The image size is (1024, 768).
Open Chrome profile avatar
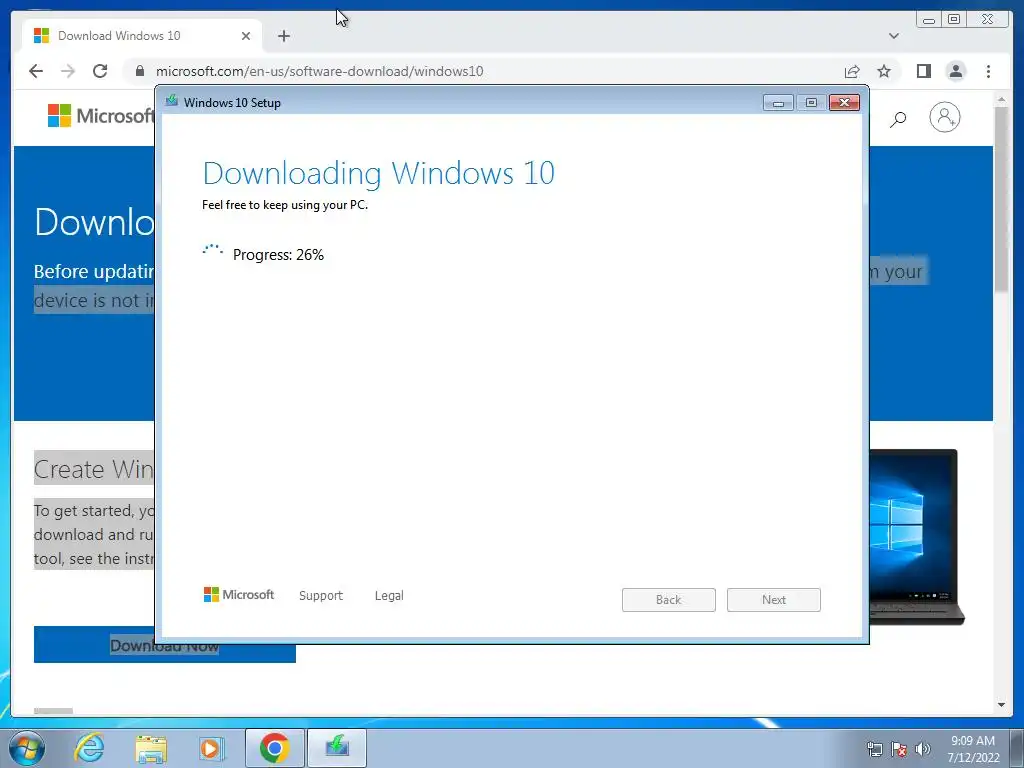[x=955, y=71]
